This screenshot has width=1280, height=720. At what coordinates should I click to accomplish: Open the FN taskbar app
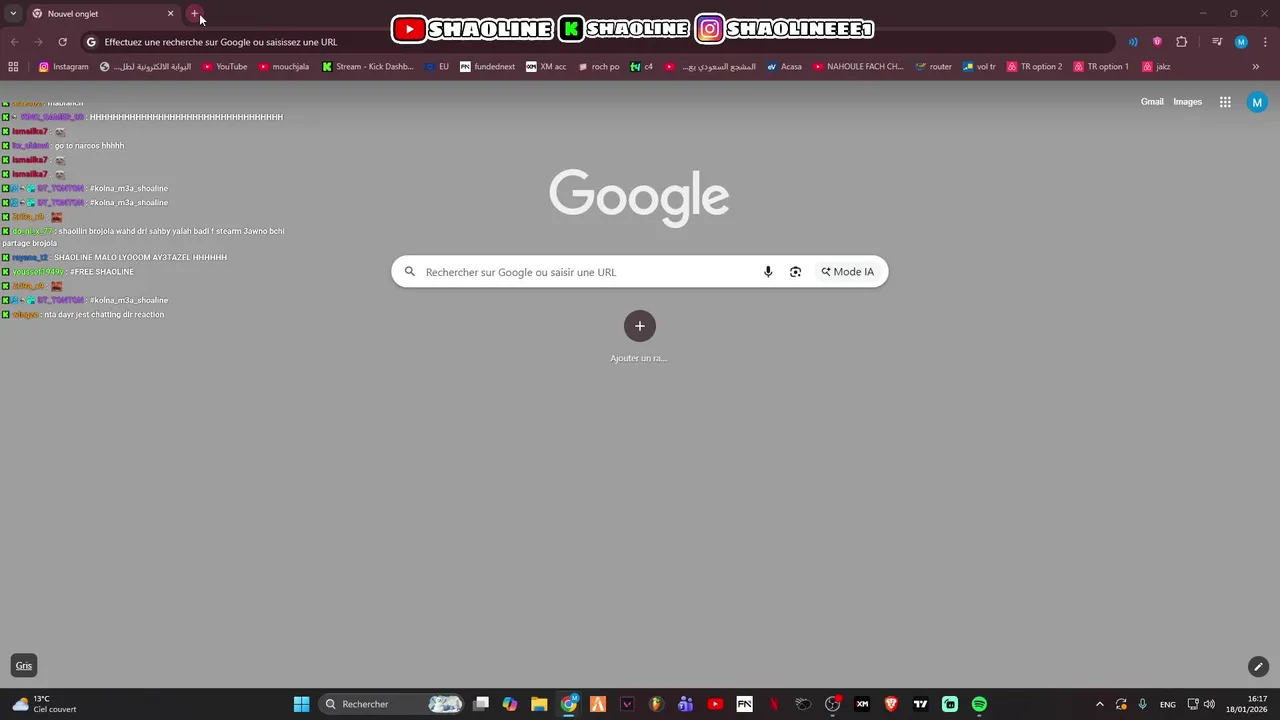click(x=744, y=704)
